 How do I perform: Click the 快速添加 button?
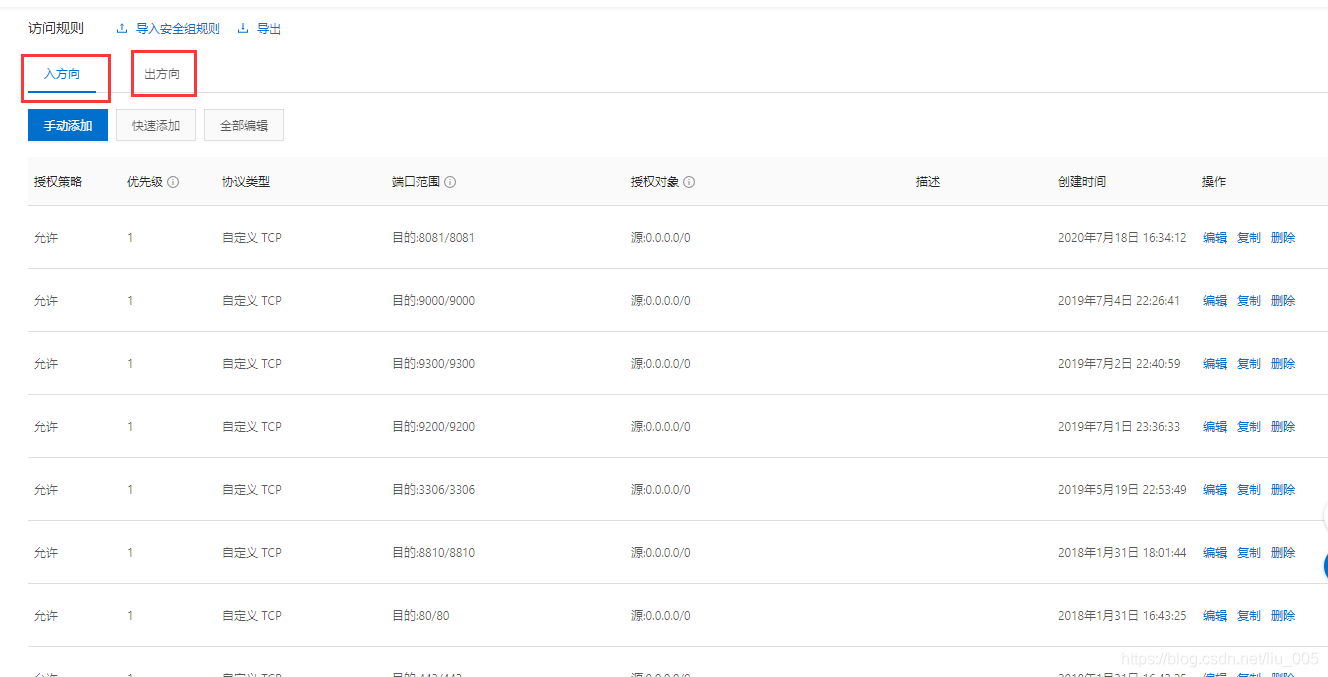coord(156,125)
